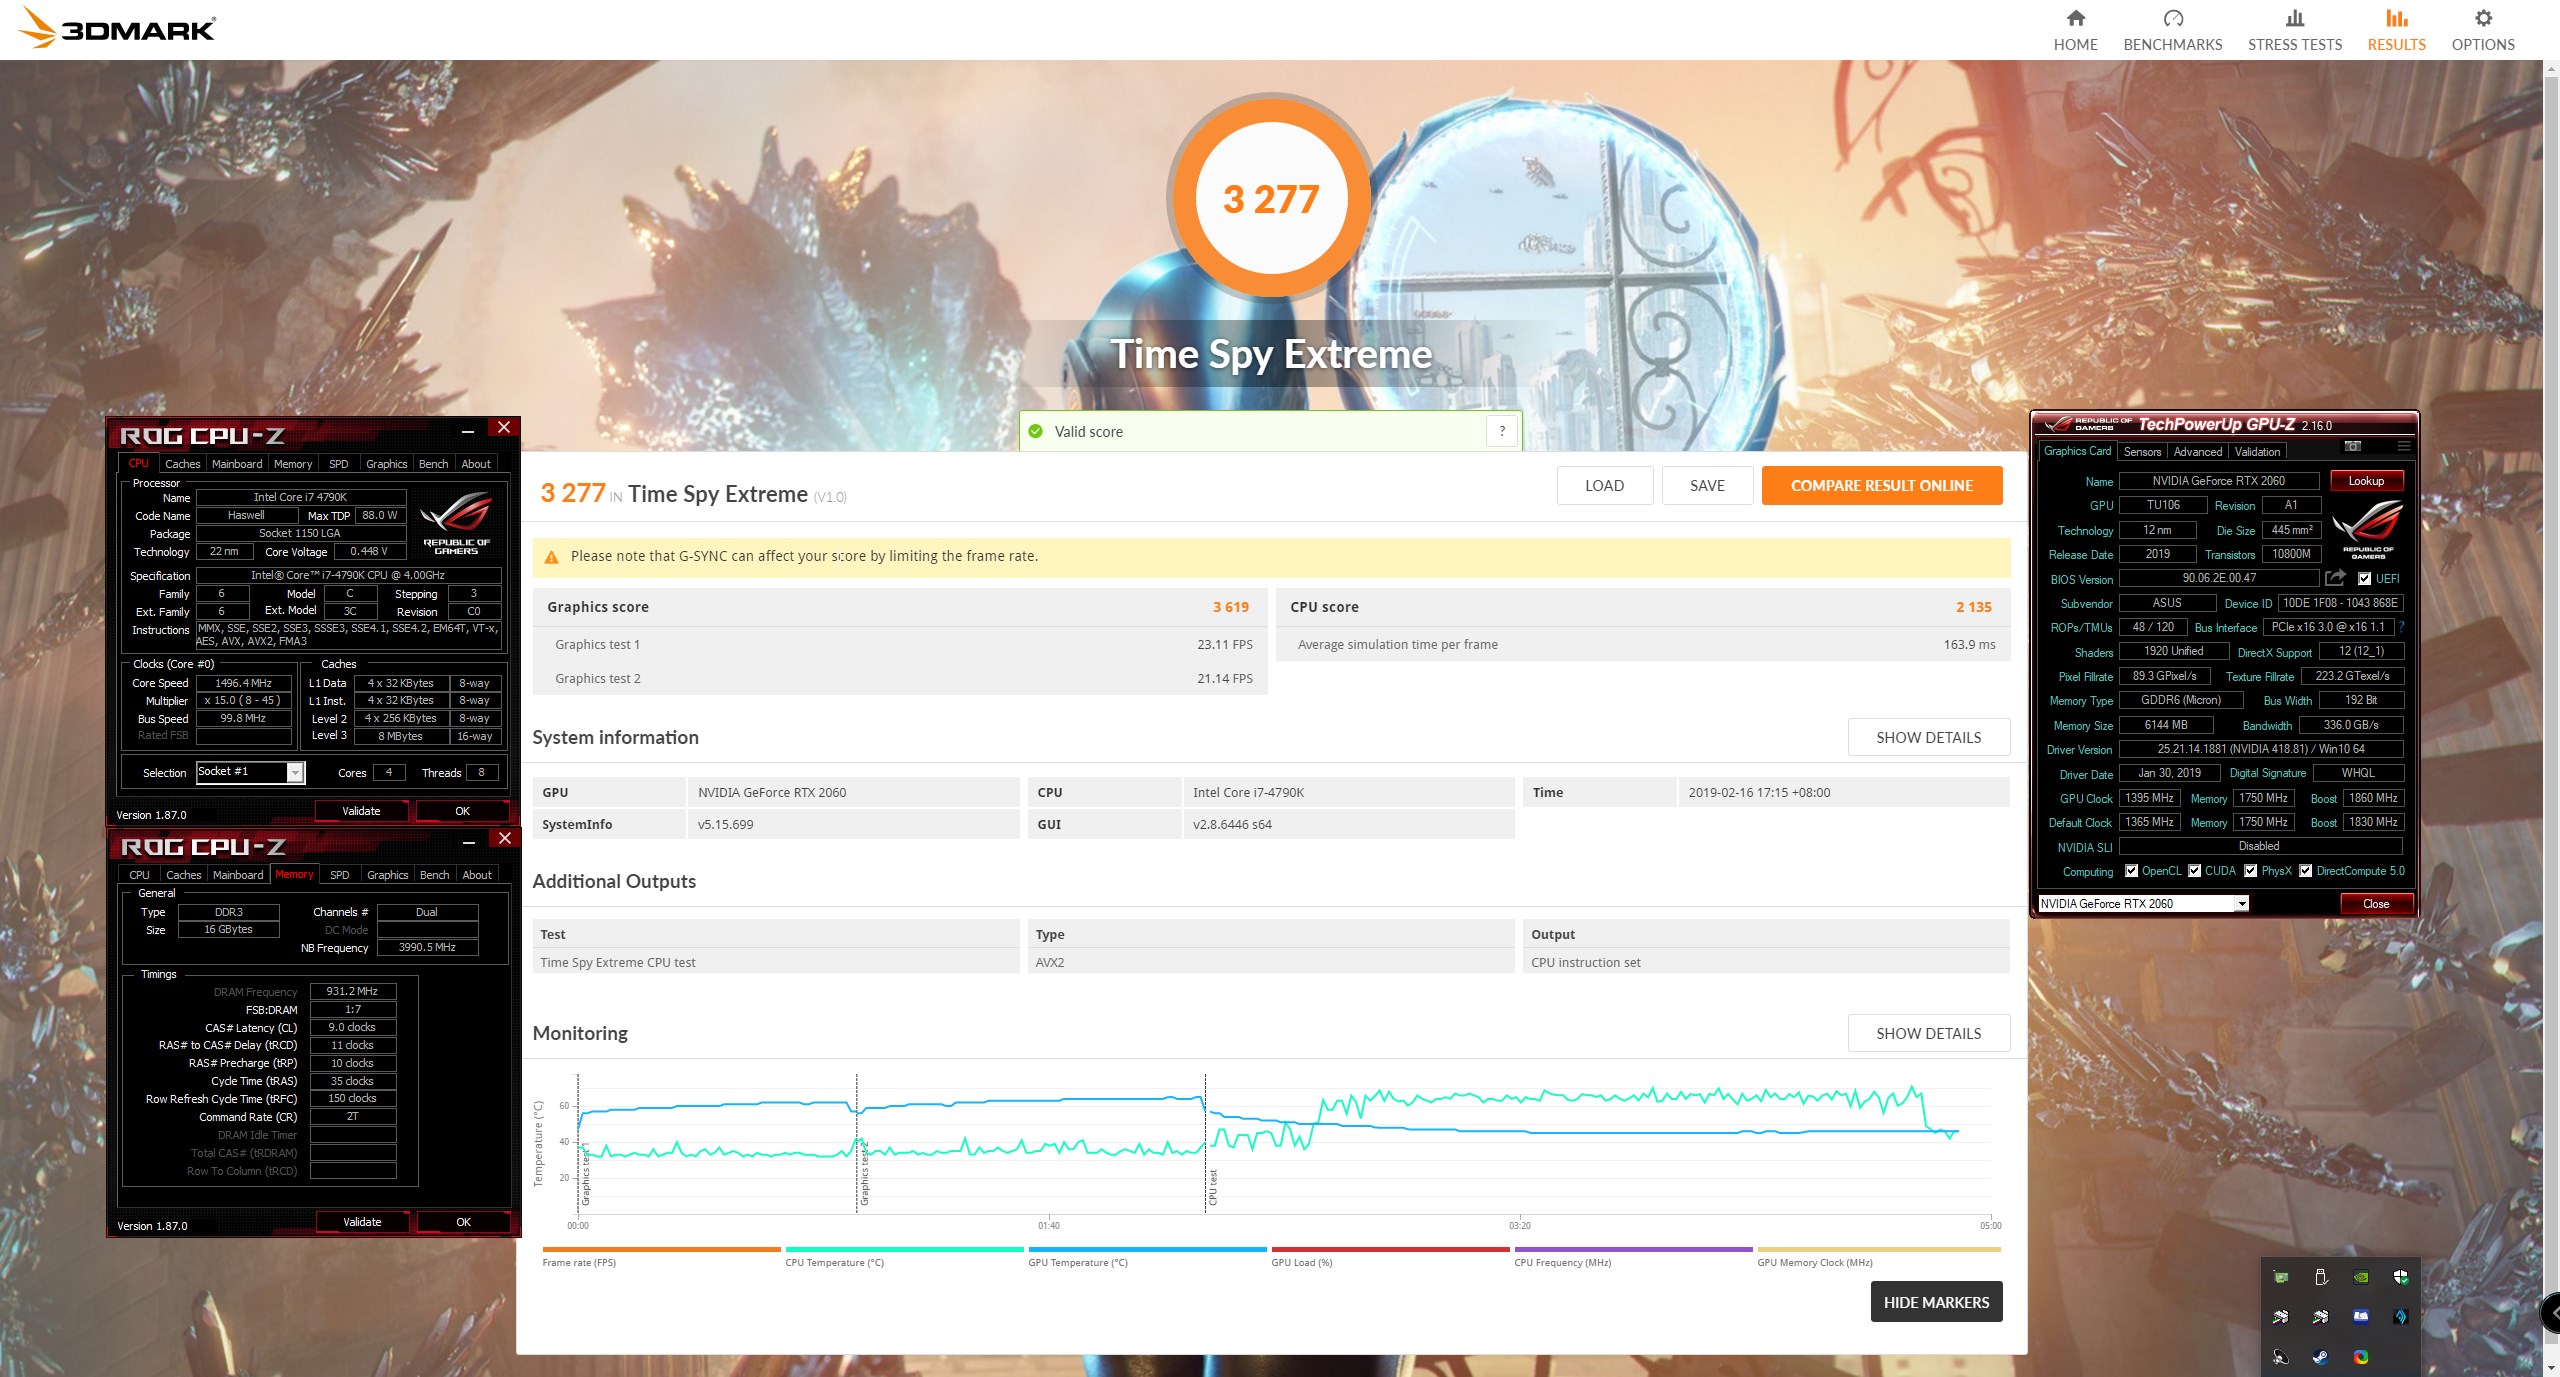
Task: Click the ROG logo in GPU-Z
Action: click(x=2367, y=528)
